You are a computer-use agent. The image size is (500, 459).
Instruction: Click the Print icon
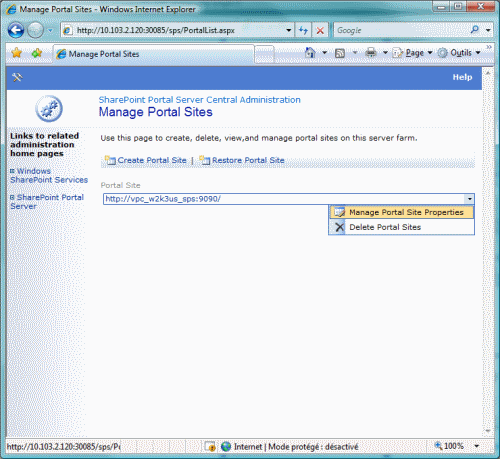pos(371,53)
